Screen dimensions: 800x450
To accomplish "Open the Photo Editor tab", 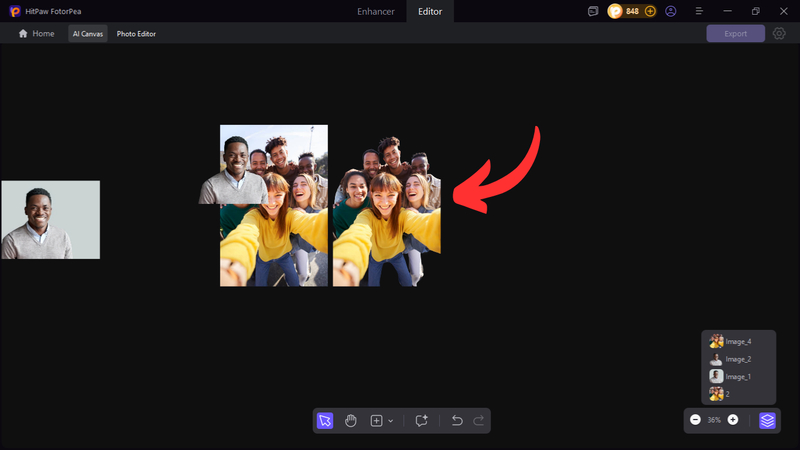I will tap(136, 34).
